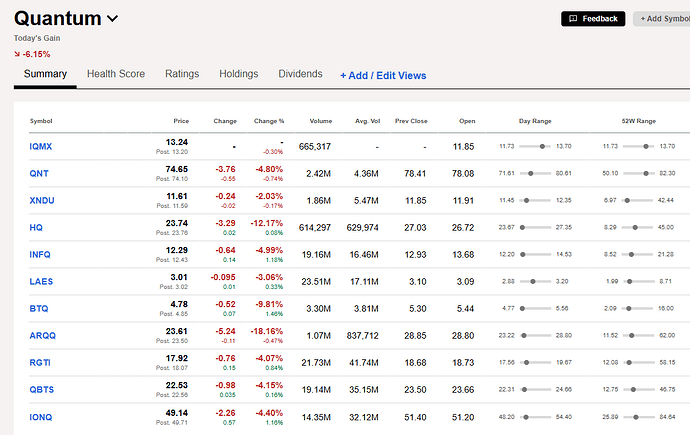Go to the Dividends tab
This screenshot has width=690, height=435.
(x=300, y=74)
